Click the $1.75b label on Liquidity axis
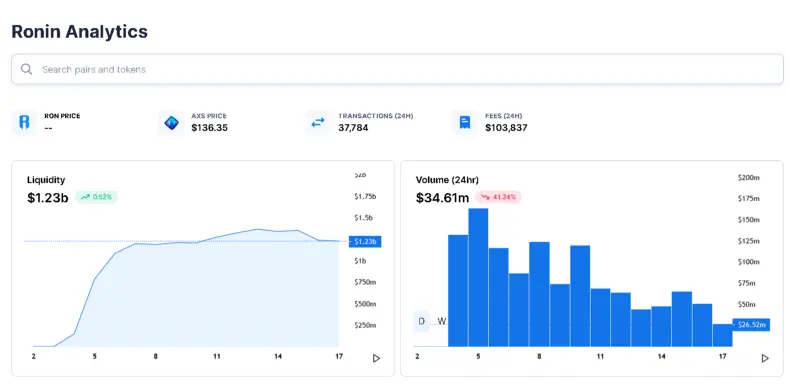Screen dimensions: 788x390 pos(365,197)
